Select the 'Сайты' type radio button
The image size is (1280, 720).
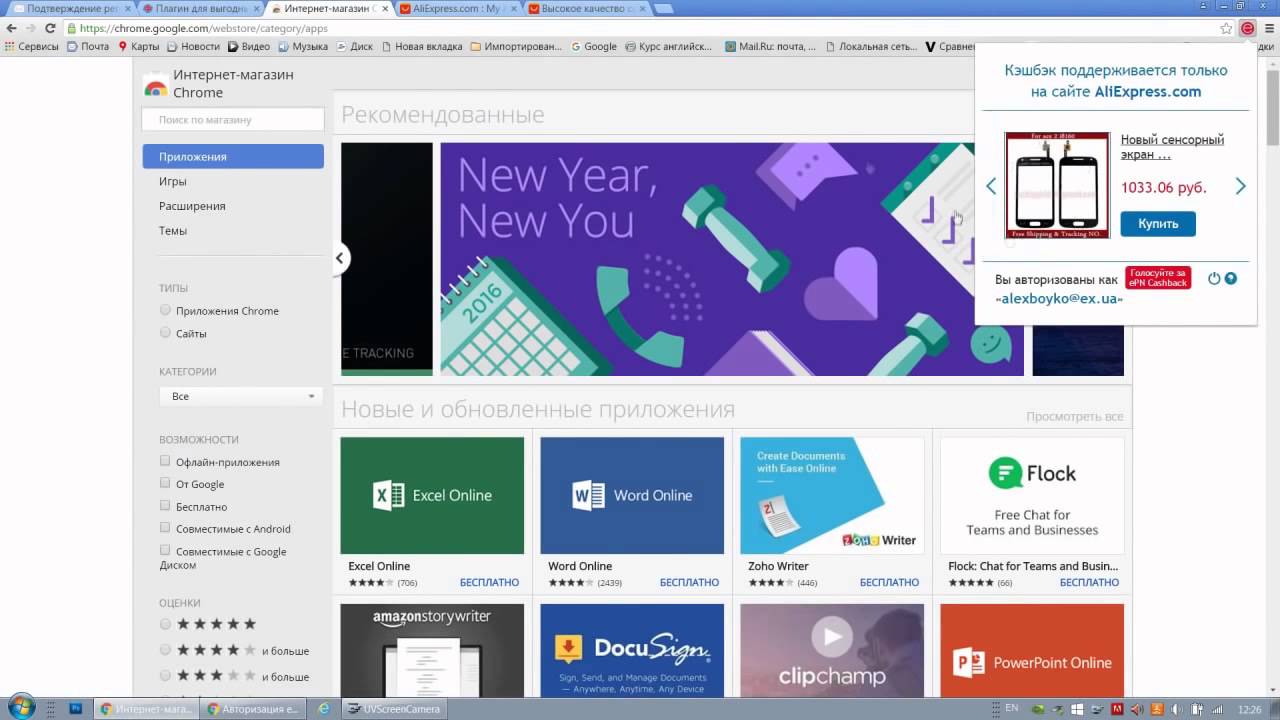(166, 333)
